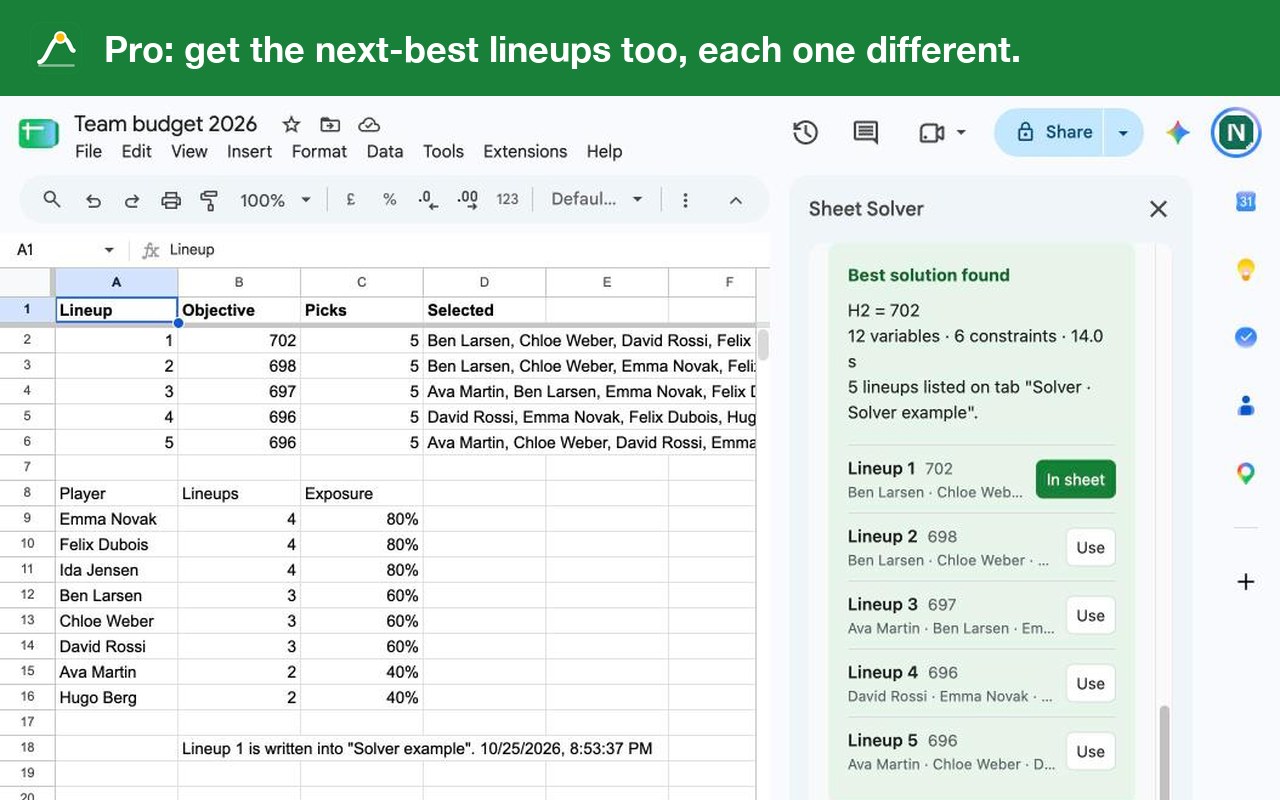This screenshot has height=800, width=1280.
Task: Star the Team budget 2026 document
Action: point(291,124)
